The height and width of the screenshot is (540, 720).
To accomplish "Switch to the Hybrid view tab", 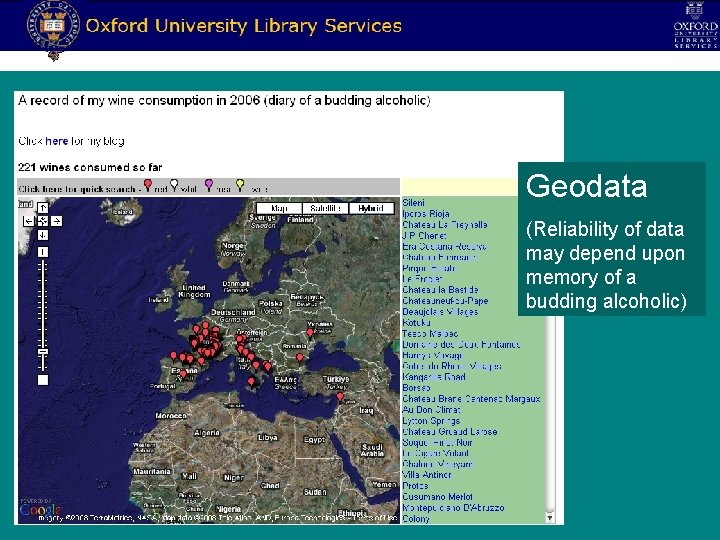I will tap(371, 208).
